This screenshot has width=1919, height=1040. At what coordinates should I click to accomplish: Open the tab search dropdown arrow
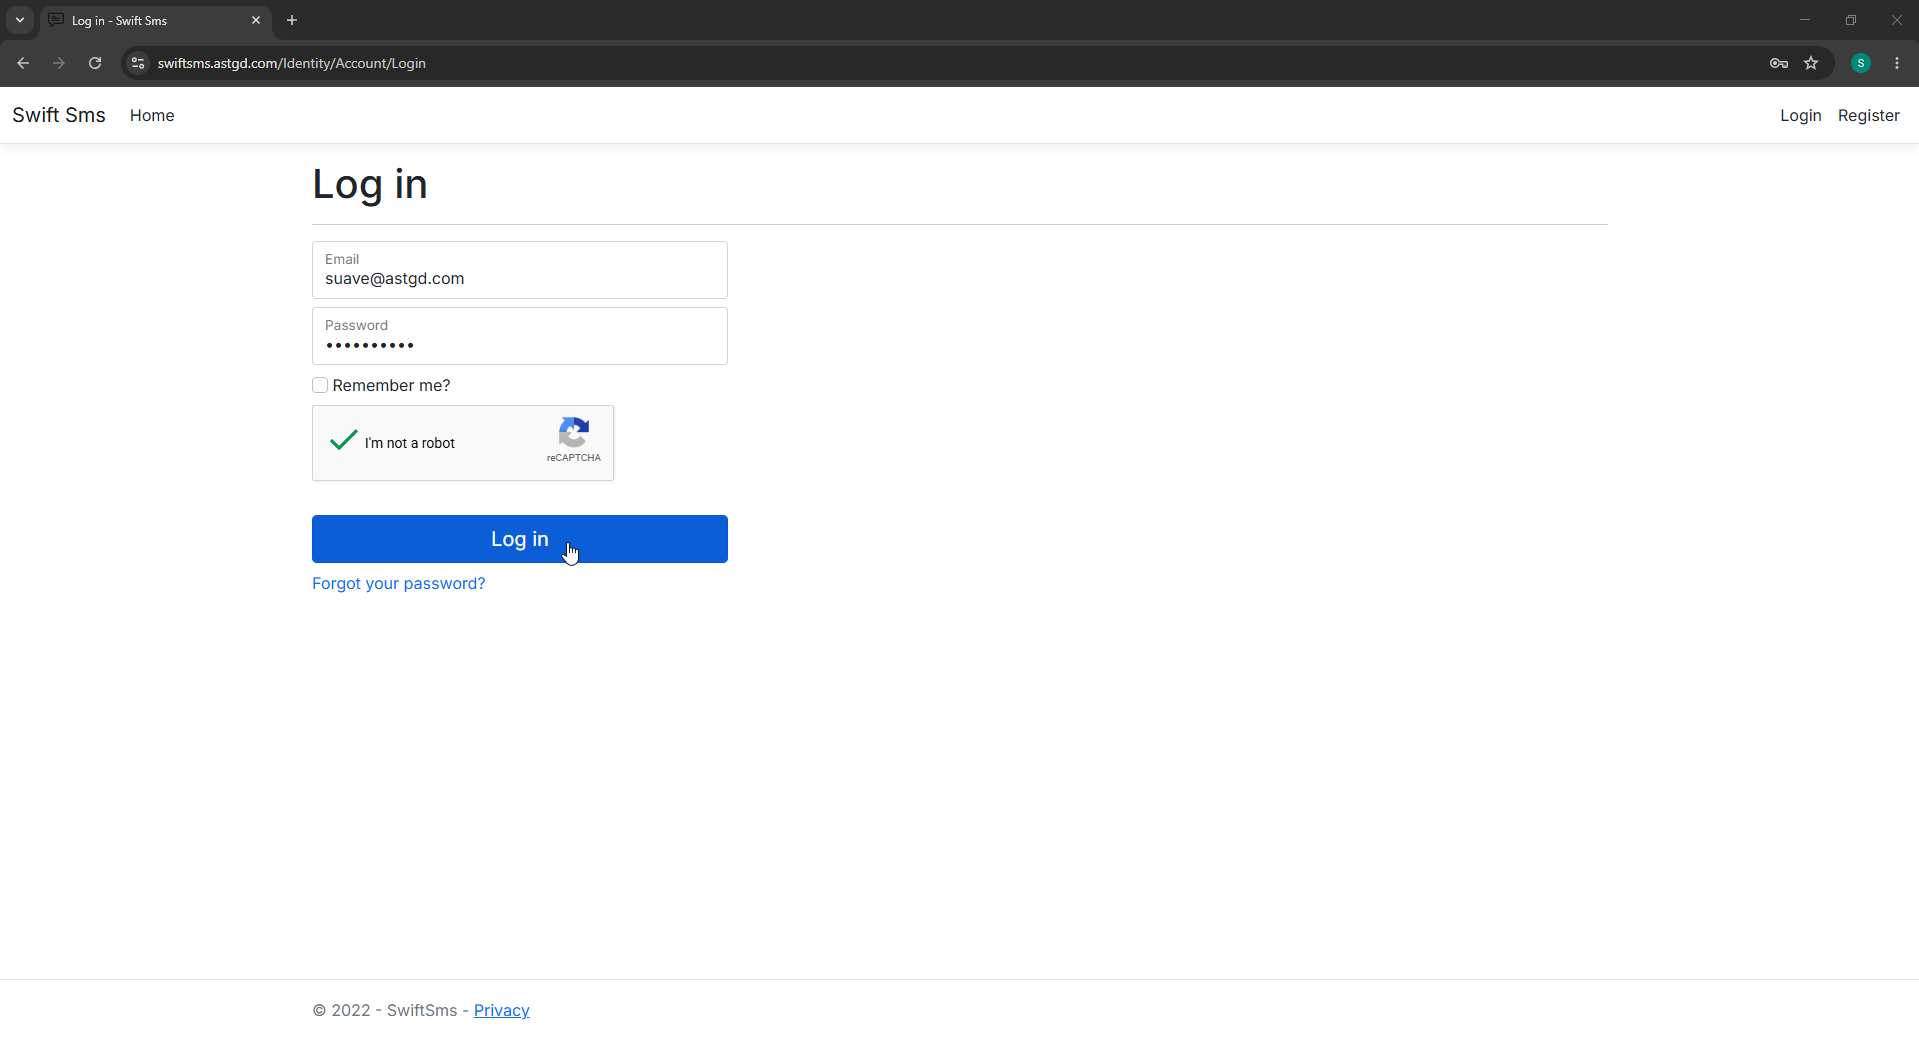point(20,20)
